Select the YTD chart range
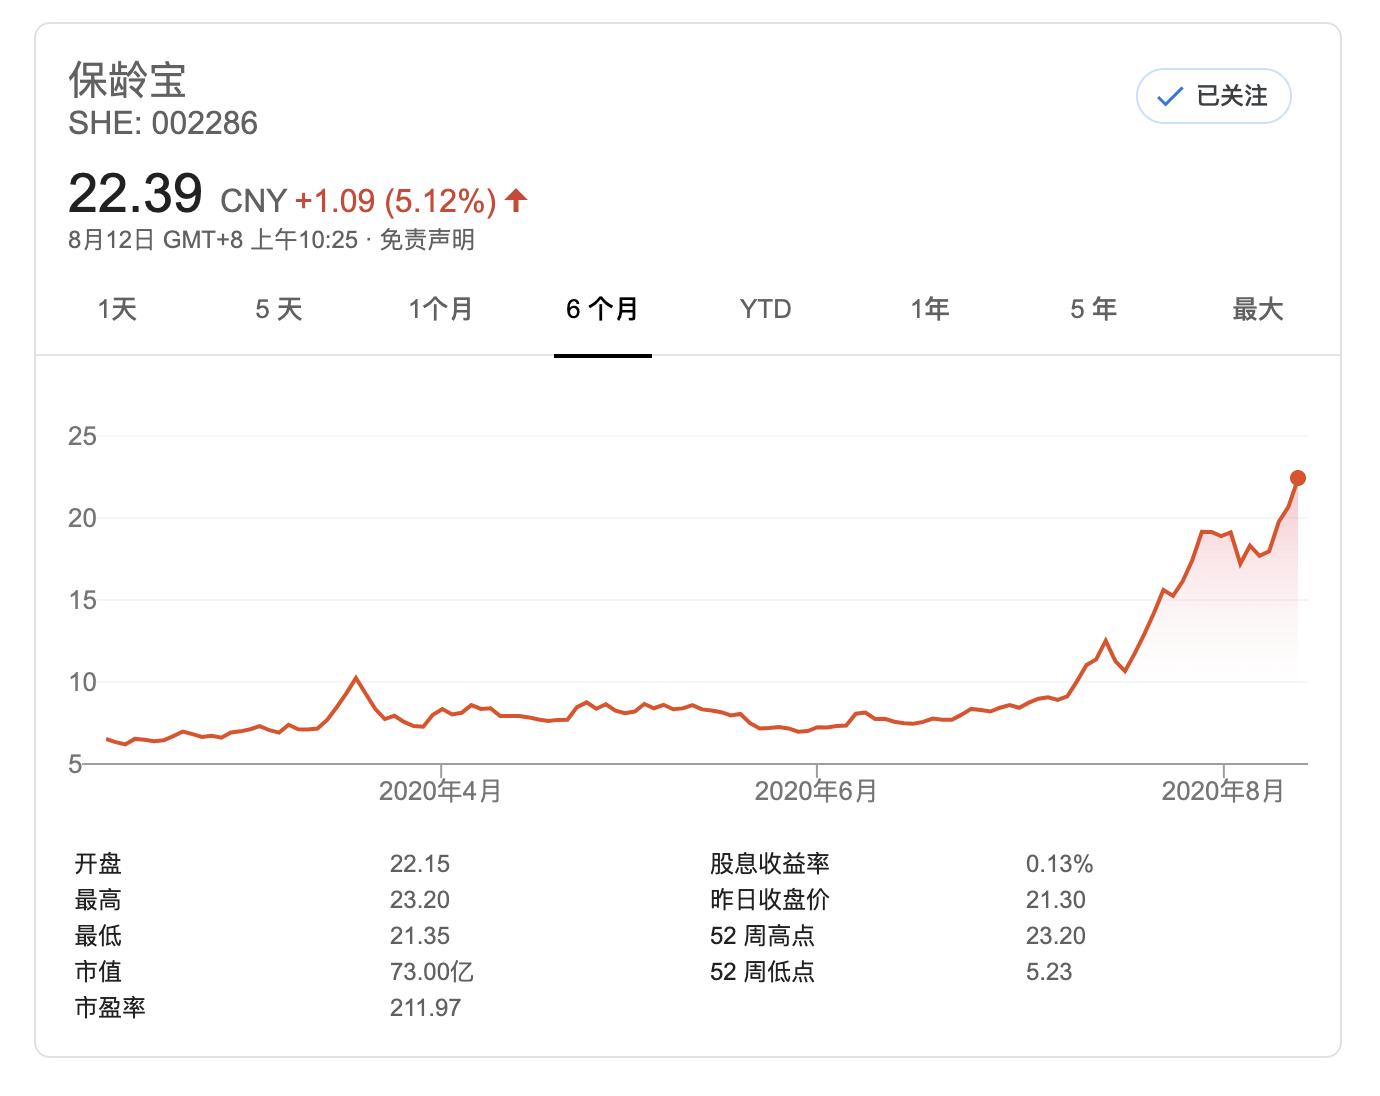Screen dimensions: 1380x1096 (765, 310)
